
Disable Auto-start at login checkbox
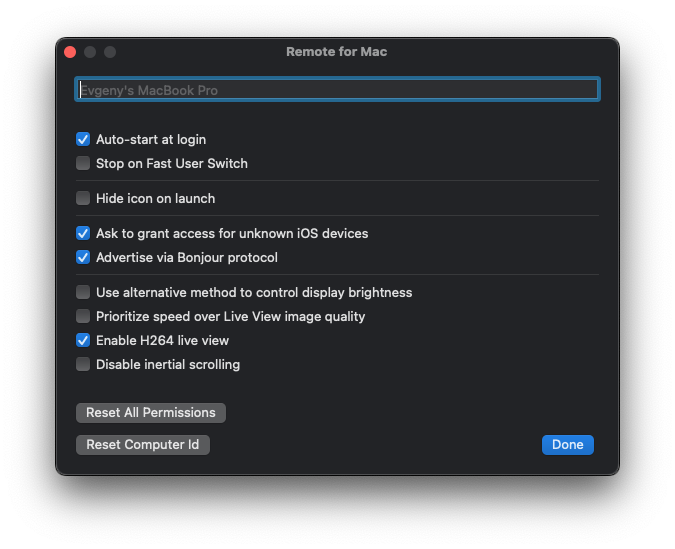pyautogui.click(x=83, y=140)
